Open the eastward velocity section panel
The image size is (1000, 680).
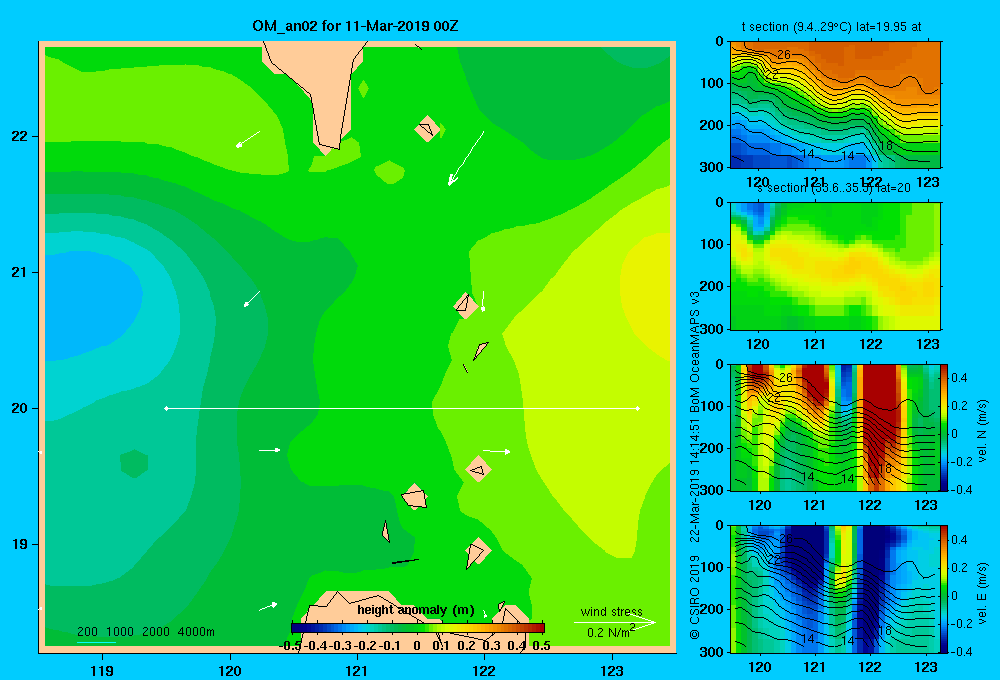pyautogui.click(x=835, y=589)
